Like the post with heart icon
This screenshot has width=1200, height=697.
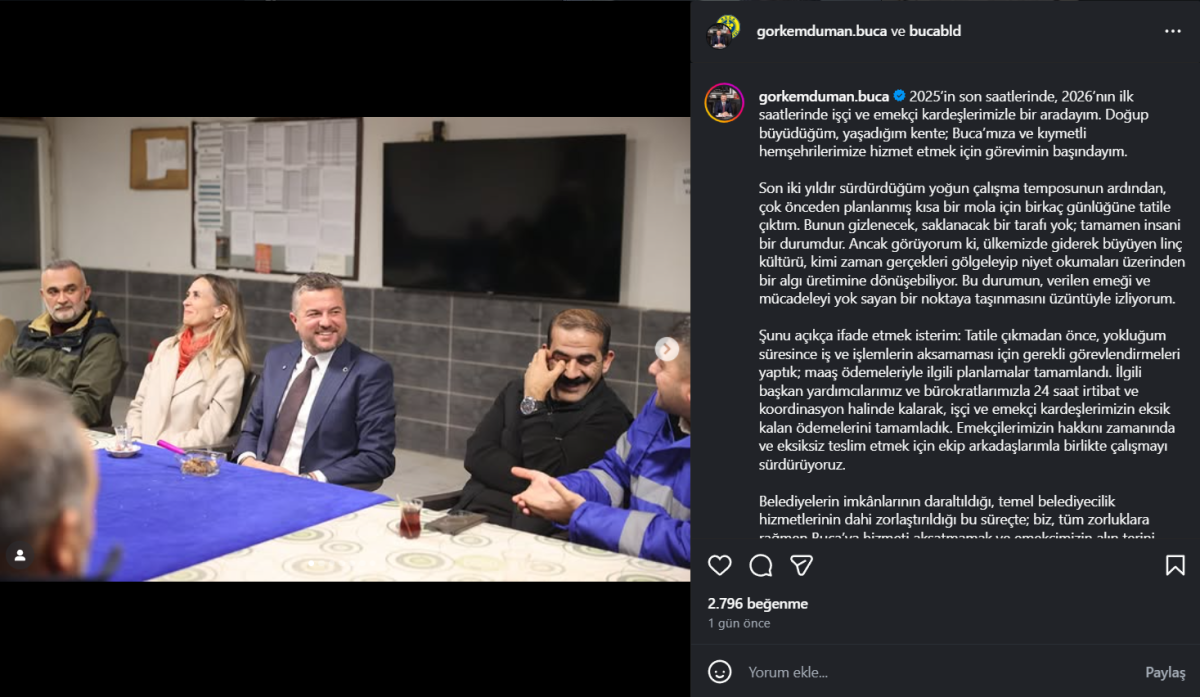pyautogui.click(x=720, y=566)
